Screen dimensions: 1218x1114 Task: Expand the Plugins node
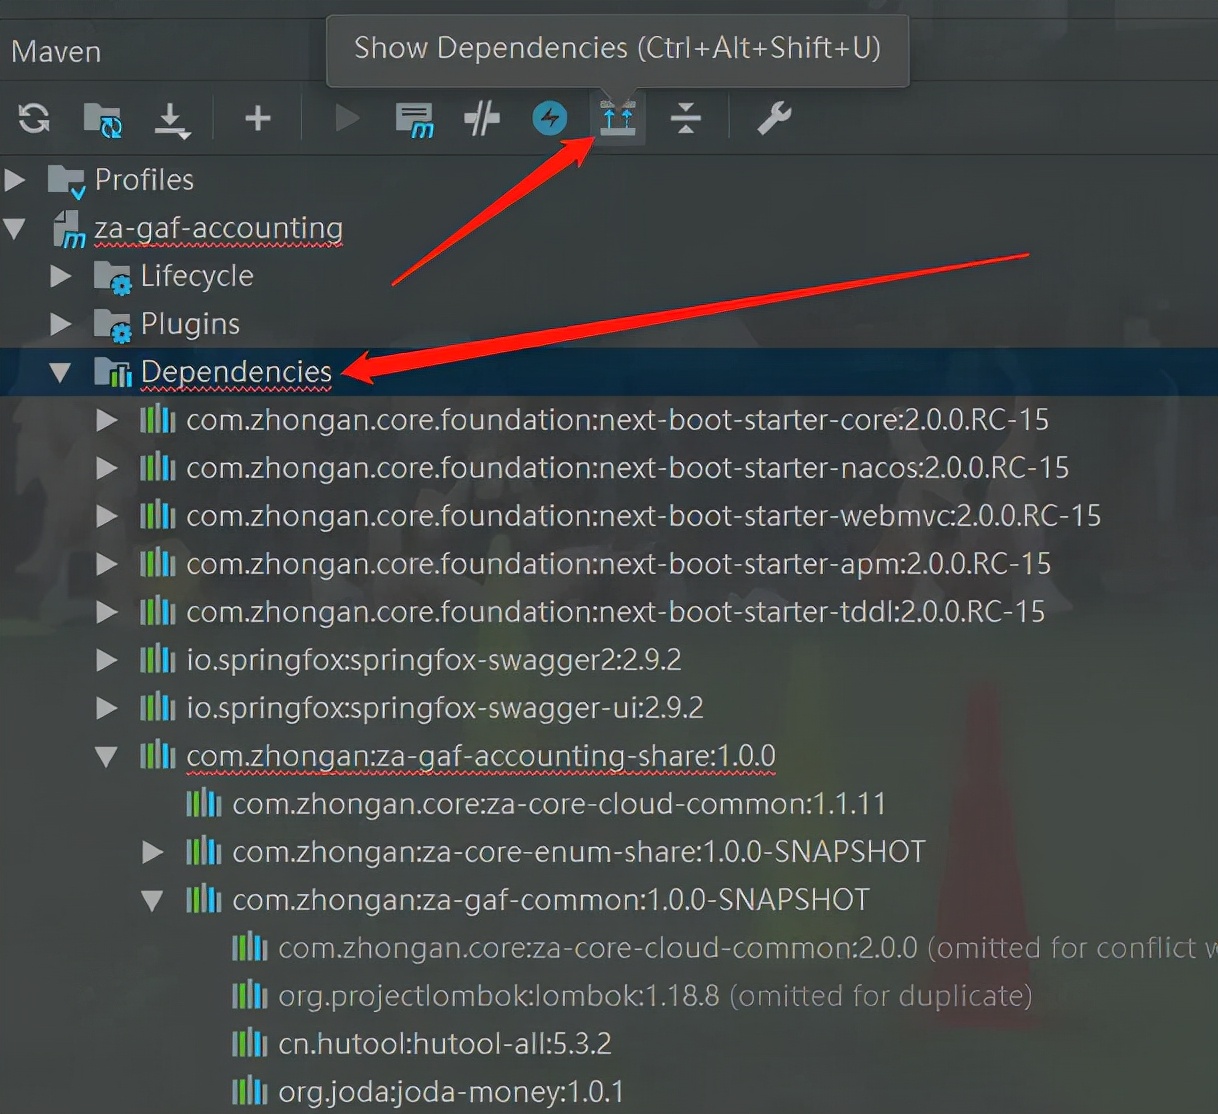60,324
